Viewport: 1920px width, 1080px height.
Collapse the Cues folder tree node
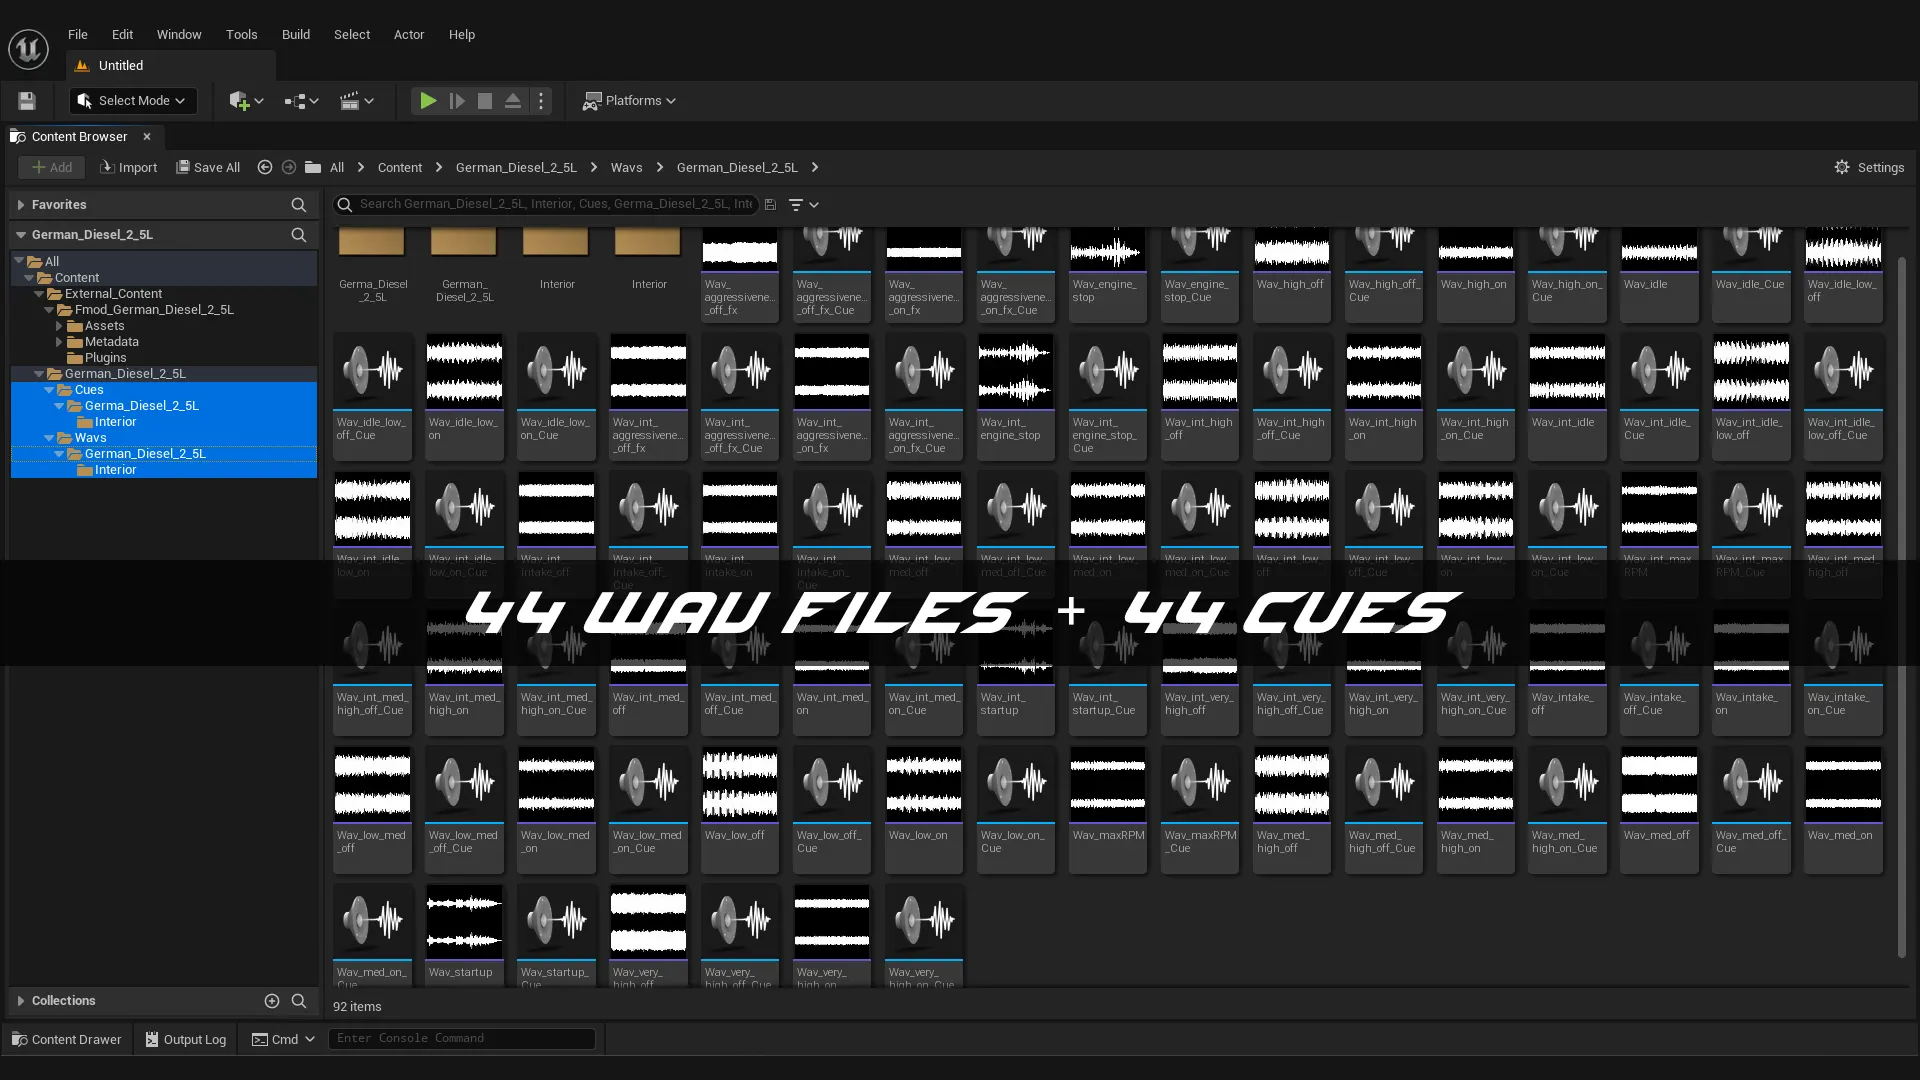(x=49, y=390)
